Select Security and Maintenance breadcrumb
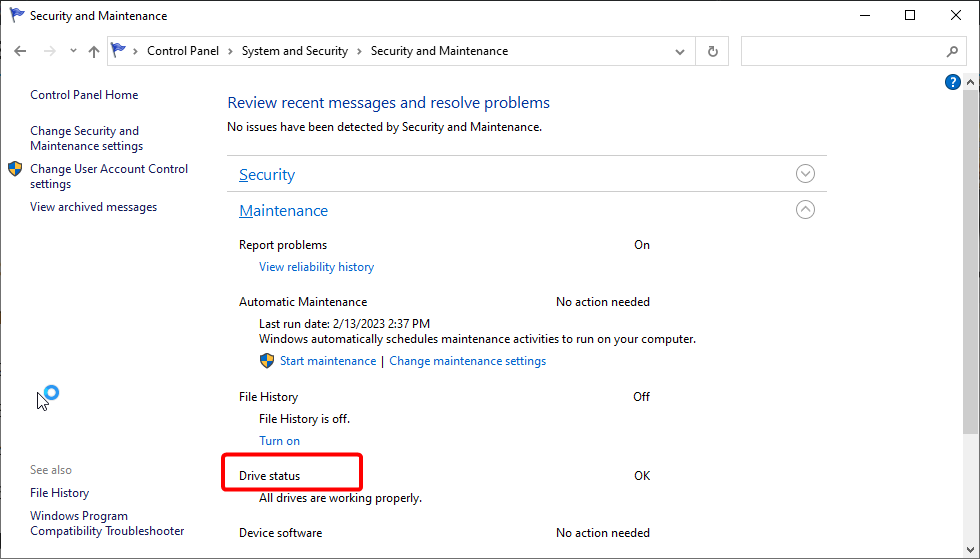Viewport: 980px width, 559px height. (x=439, y=51)
